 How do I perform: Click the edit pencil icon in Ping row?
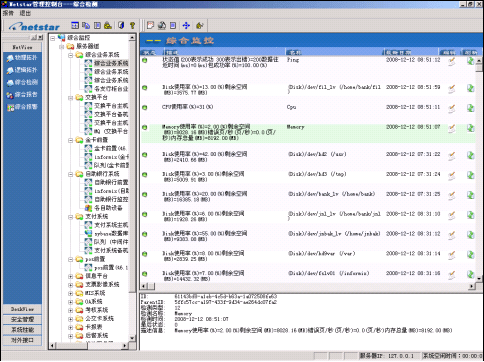pyautogui.click(x=452, y=61)
